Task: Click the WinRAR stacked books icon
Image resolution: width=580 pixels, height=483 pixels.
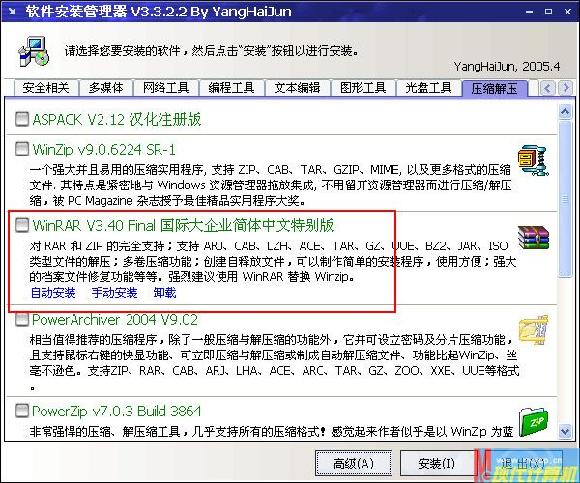Action: click(533, 237)
